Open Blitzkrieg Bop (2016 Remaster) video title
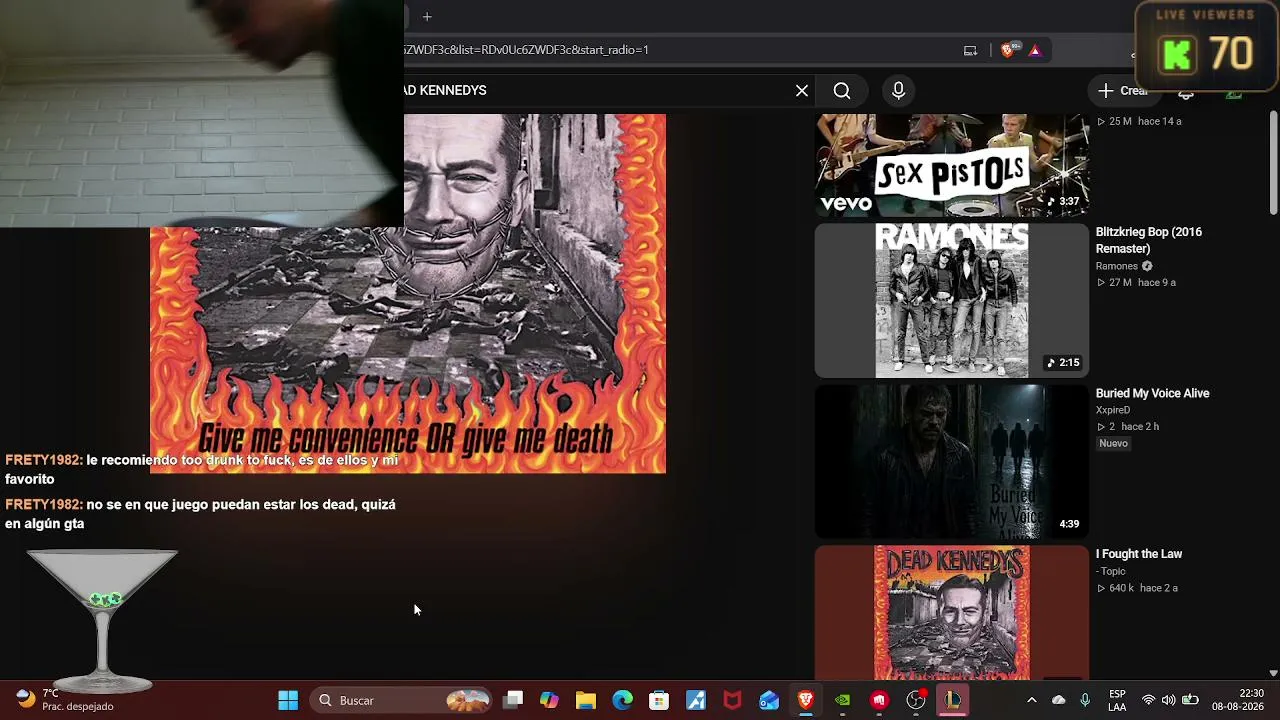Viewport: 1280px width, 720px height. point(1149,240)
